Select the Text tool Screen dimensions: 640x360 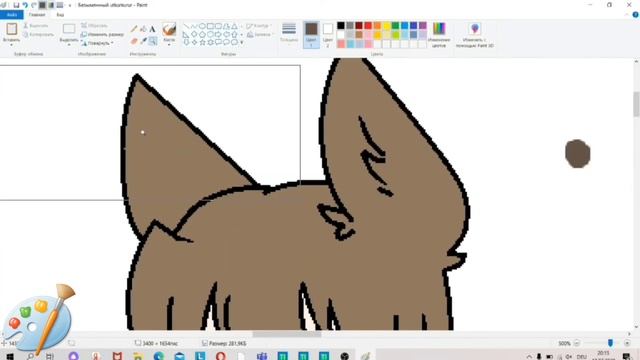pyautogui.click(x=152, y=29)
